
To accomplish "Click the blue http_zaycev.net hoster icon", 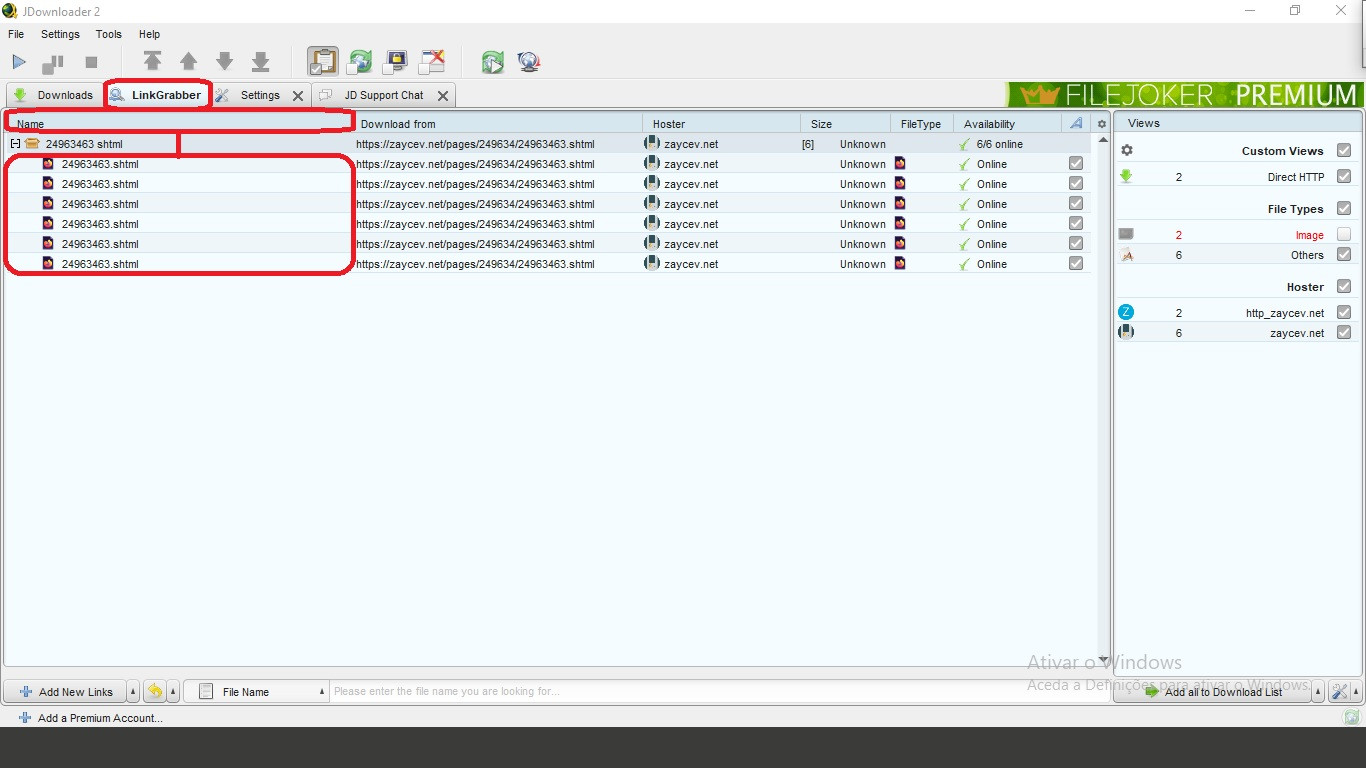I will pyautogui.click(x=1126, y=313).
